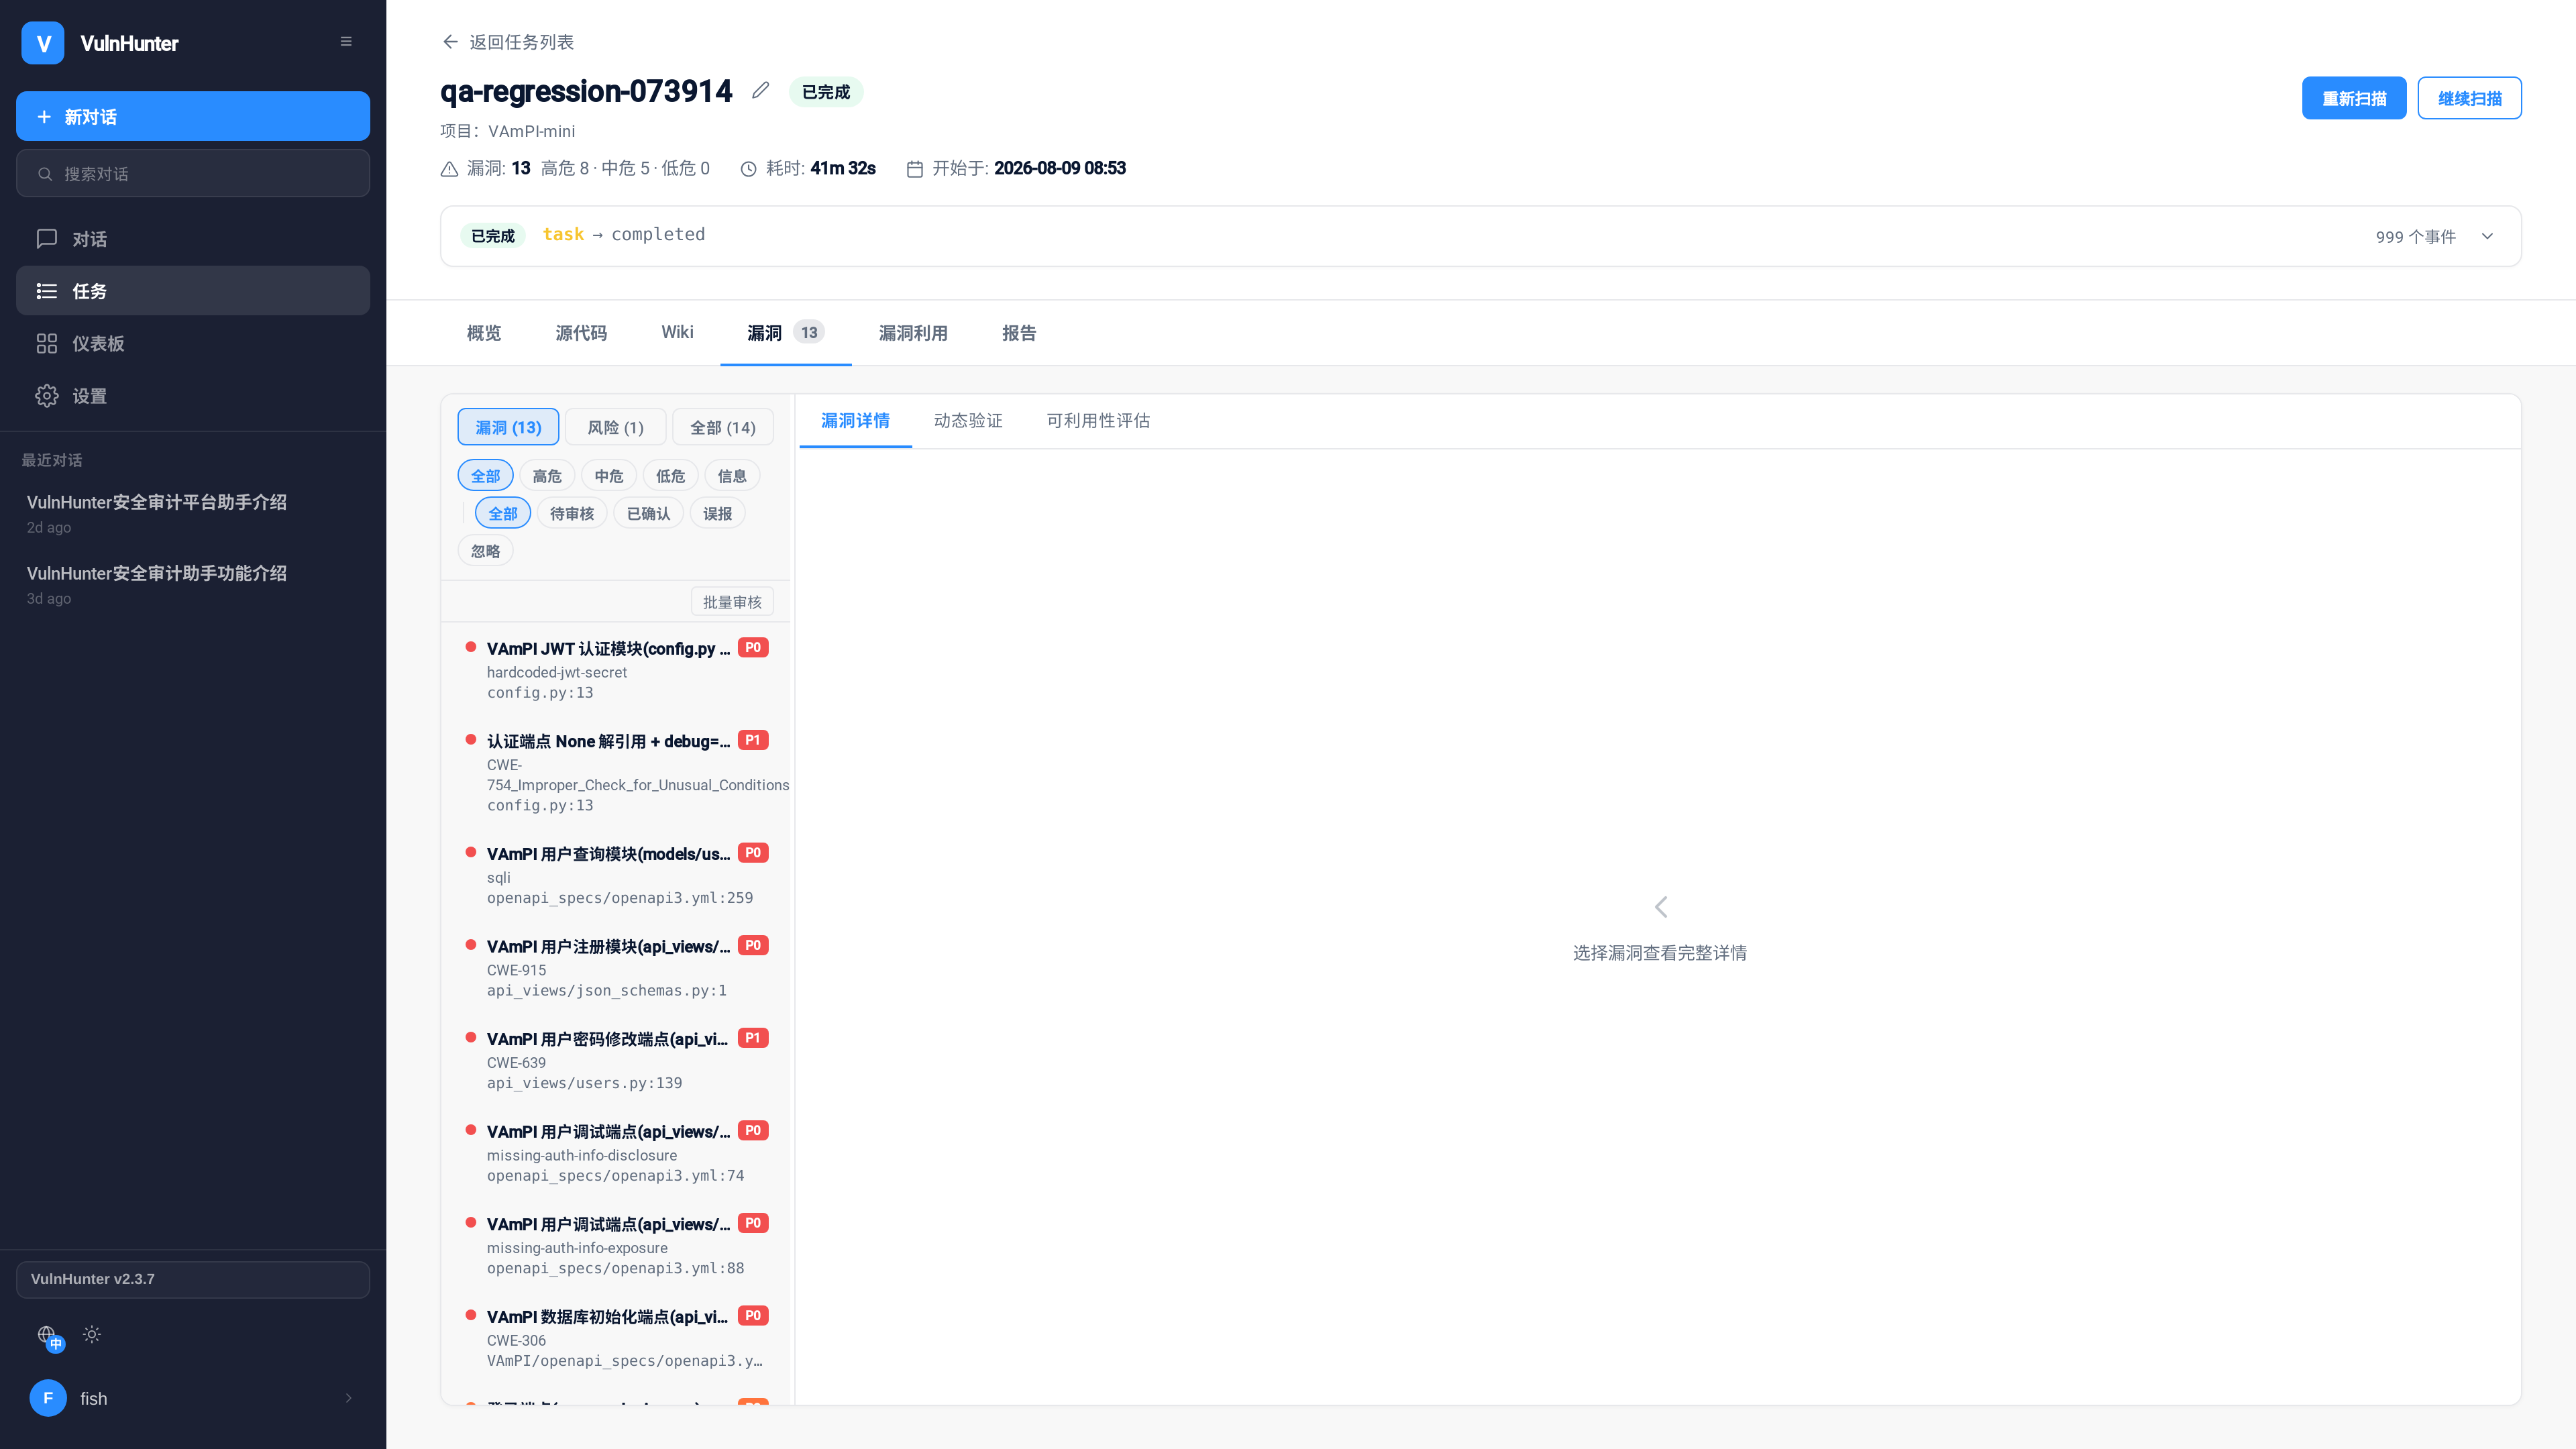Open the Wiki tab

677,332
